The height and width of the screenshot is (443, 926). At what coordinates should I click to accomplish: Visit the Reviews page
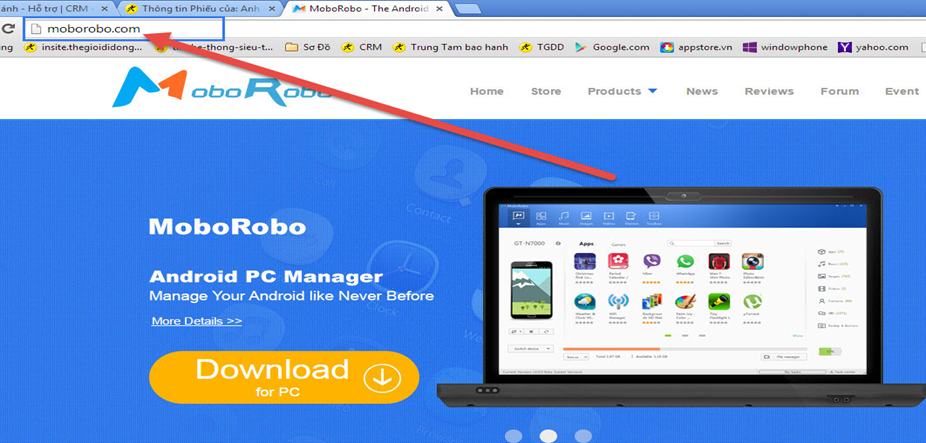coord(769,92)
